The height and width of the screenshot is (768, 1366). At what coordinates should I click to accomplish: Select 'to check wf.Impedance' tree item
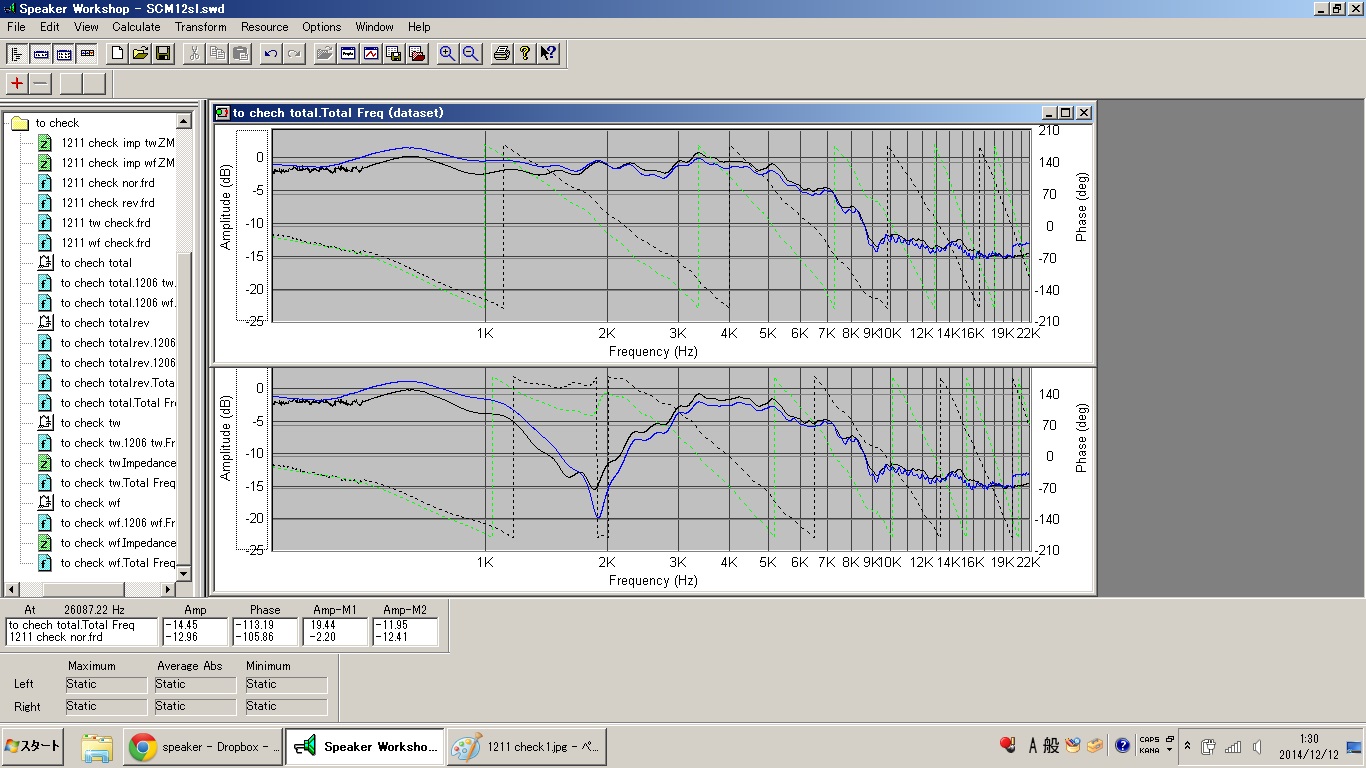pos(117,543)
